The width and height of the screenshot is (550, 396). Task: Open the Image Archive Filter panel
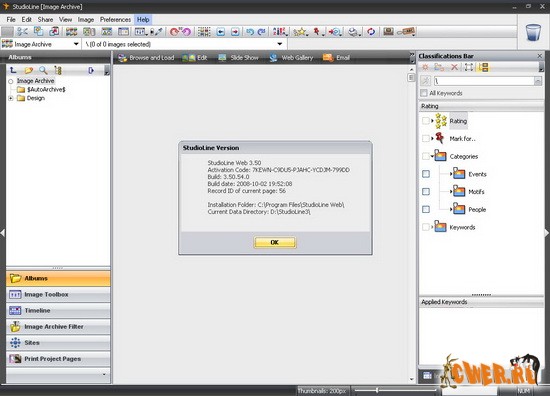(x=58, y=327)
